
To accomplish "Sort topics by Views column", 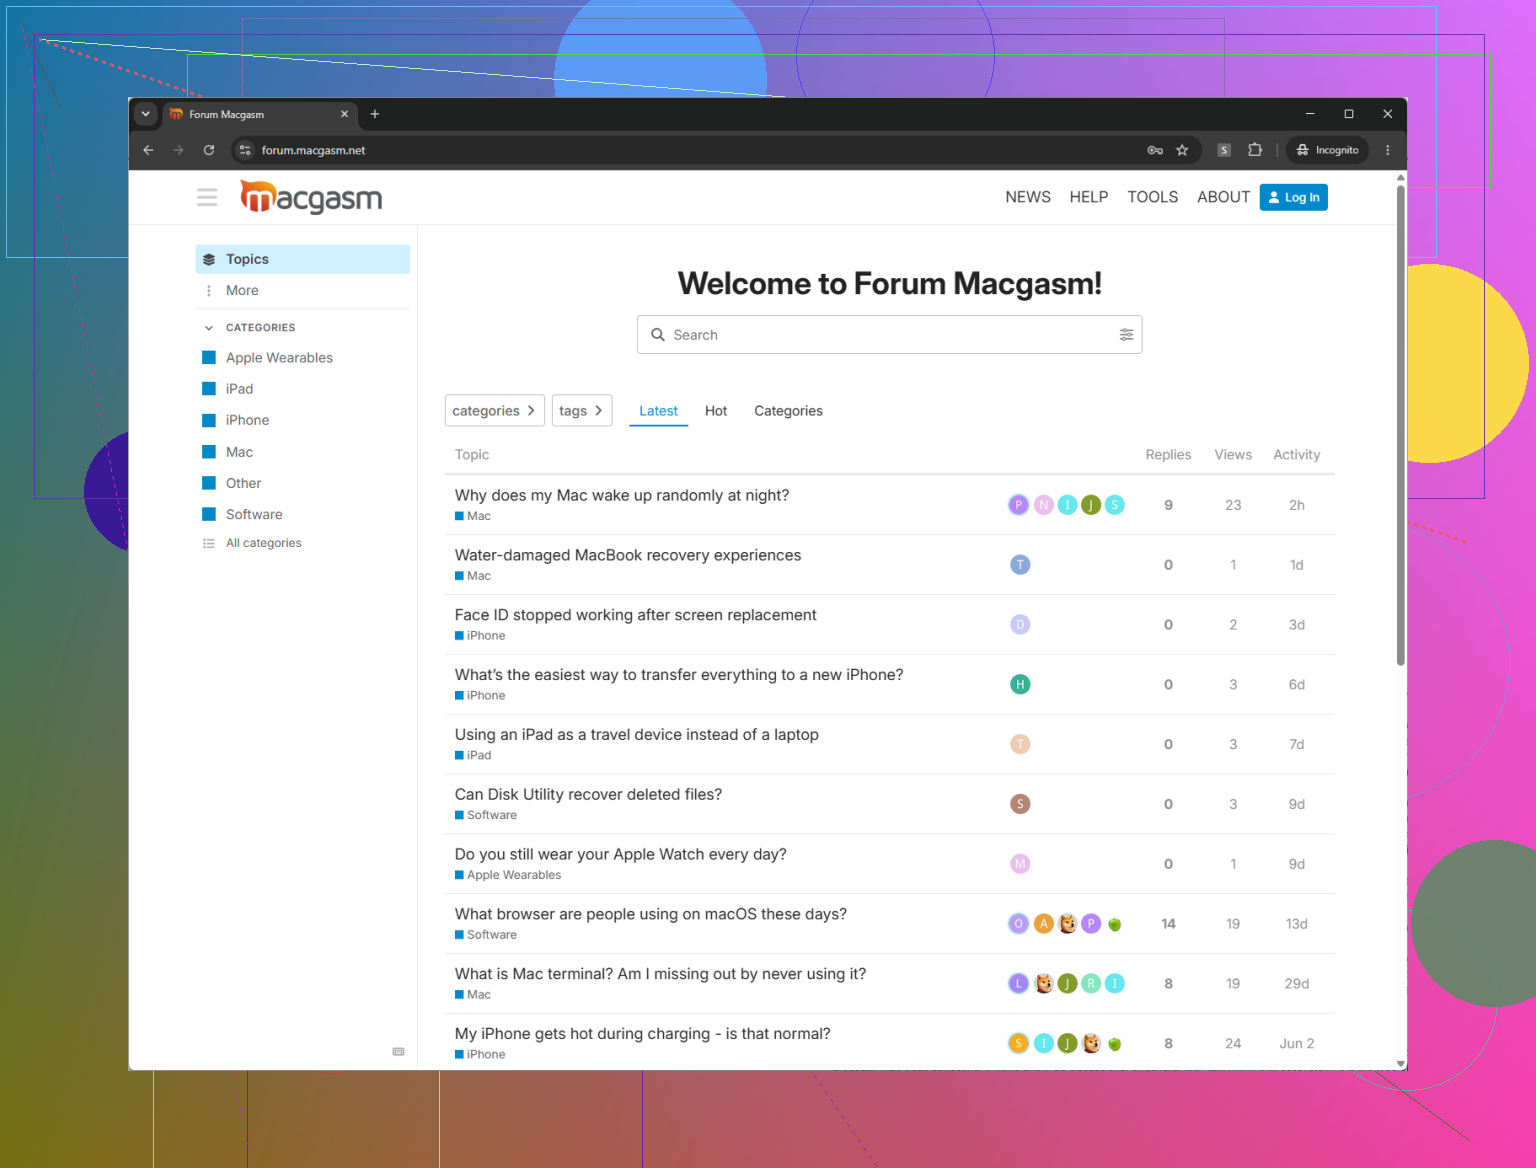I will 1233,455.
